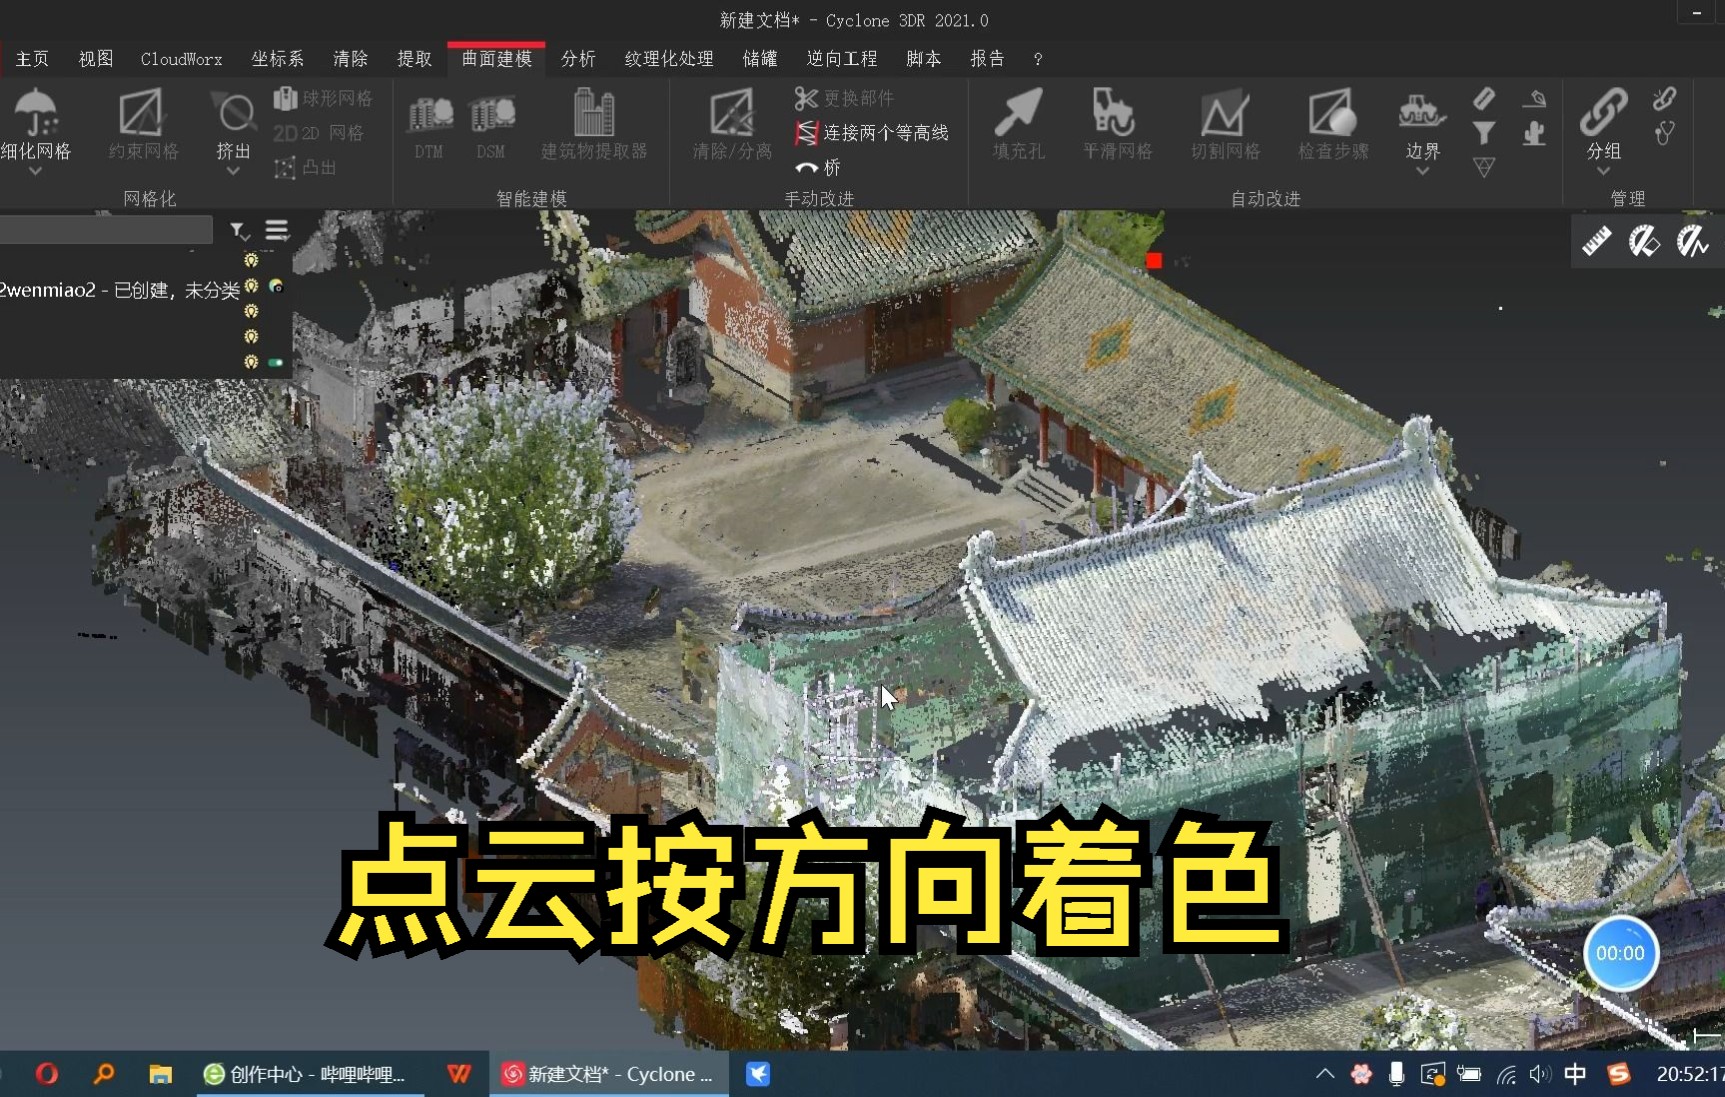
Task: Choose the 挤出 extrude tool icon
Action: point(234,114)
